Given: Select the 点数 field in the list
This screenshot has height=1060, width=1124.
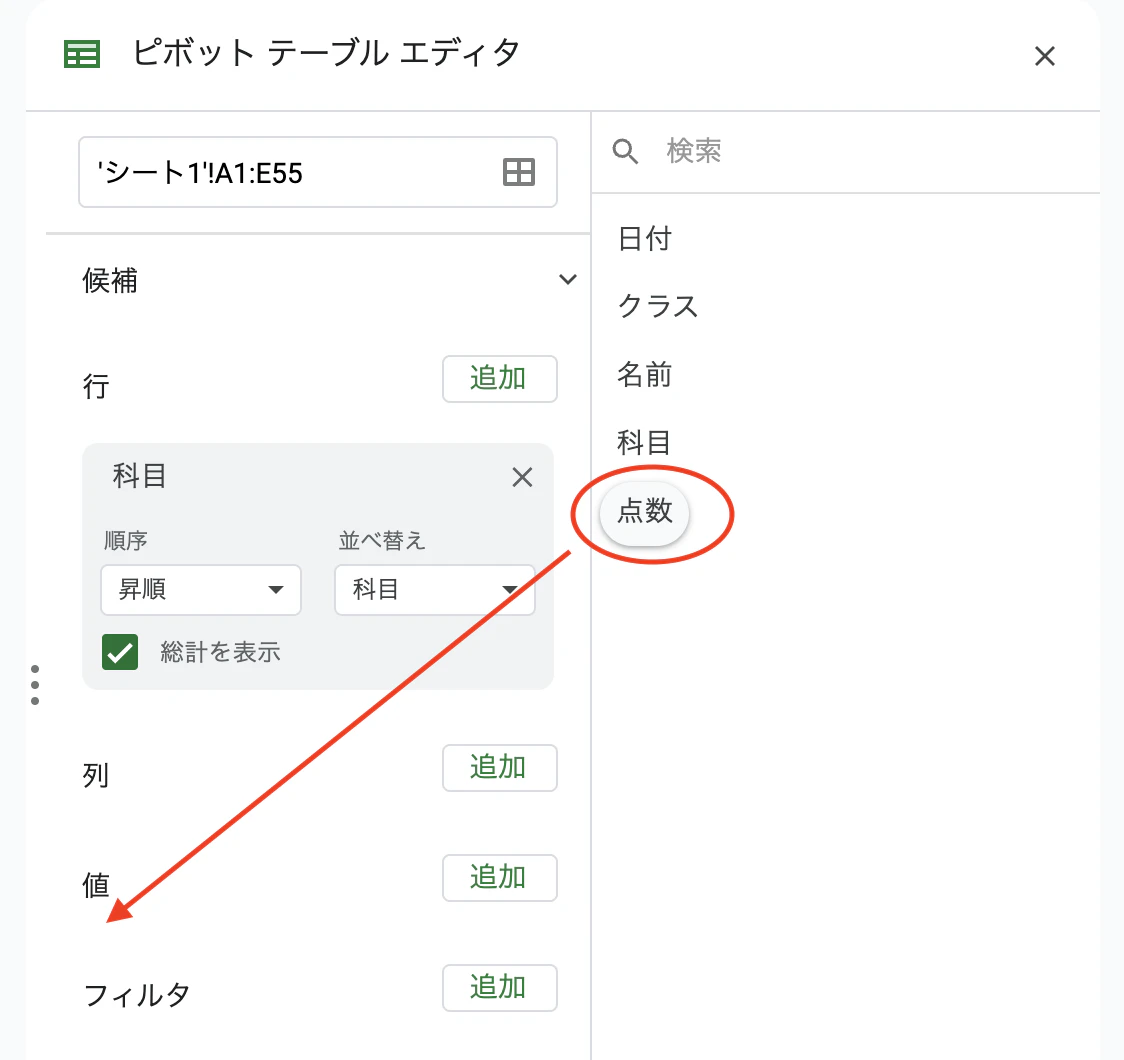Looking at the screenshot, I should click(x=643, y=514).
